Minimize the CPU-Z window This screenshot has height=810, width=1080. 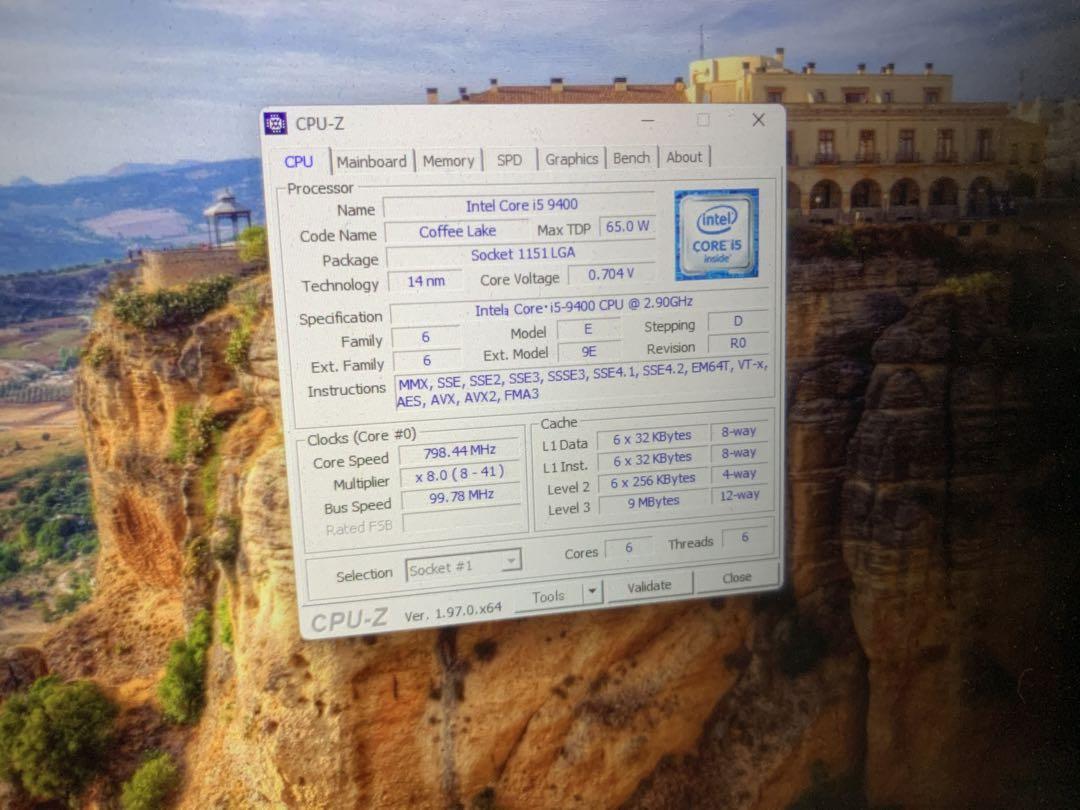647,121
